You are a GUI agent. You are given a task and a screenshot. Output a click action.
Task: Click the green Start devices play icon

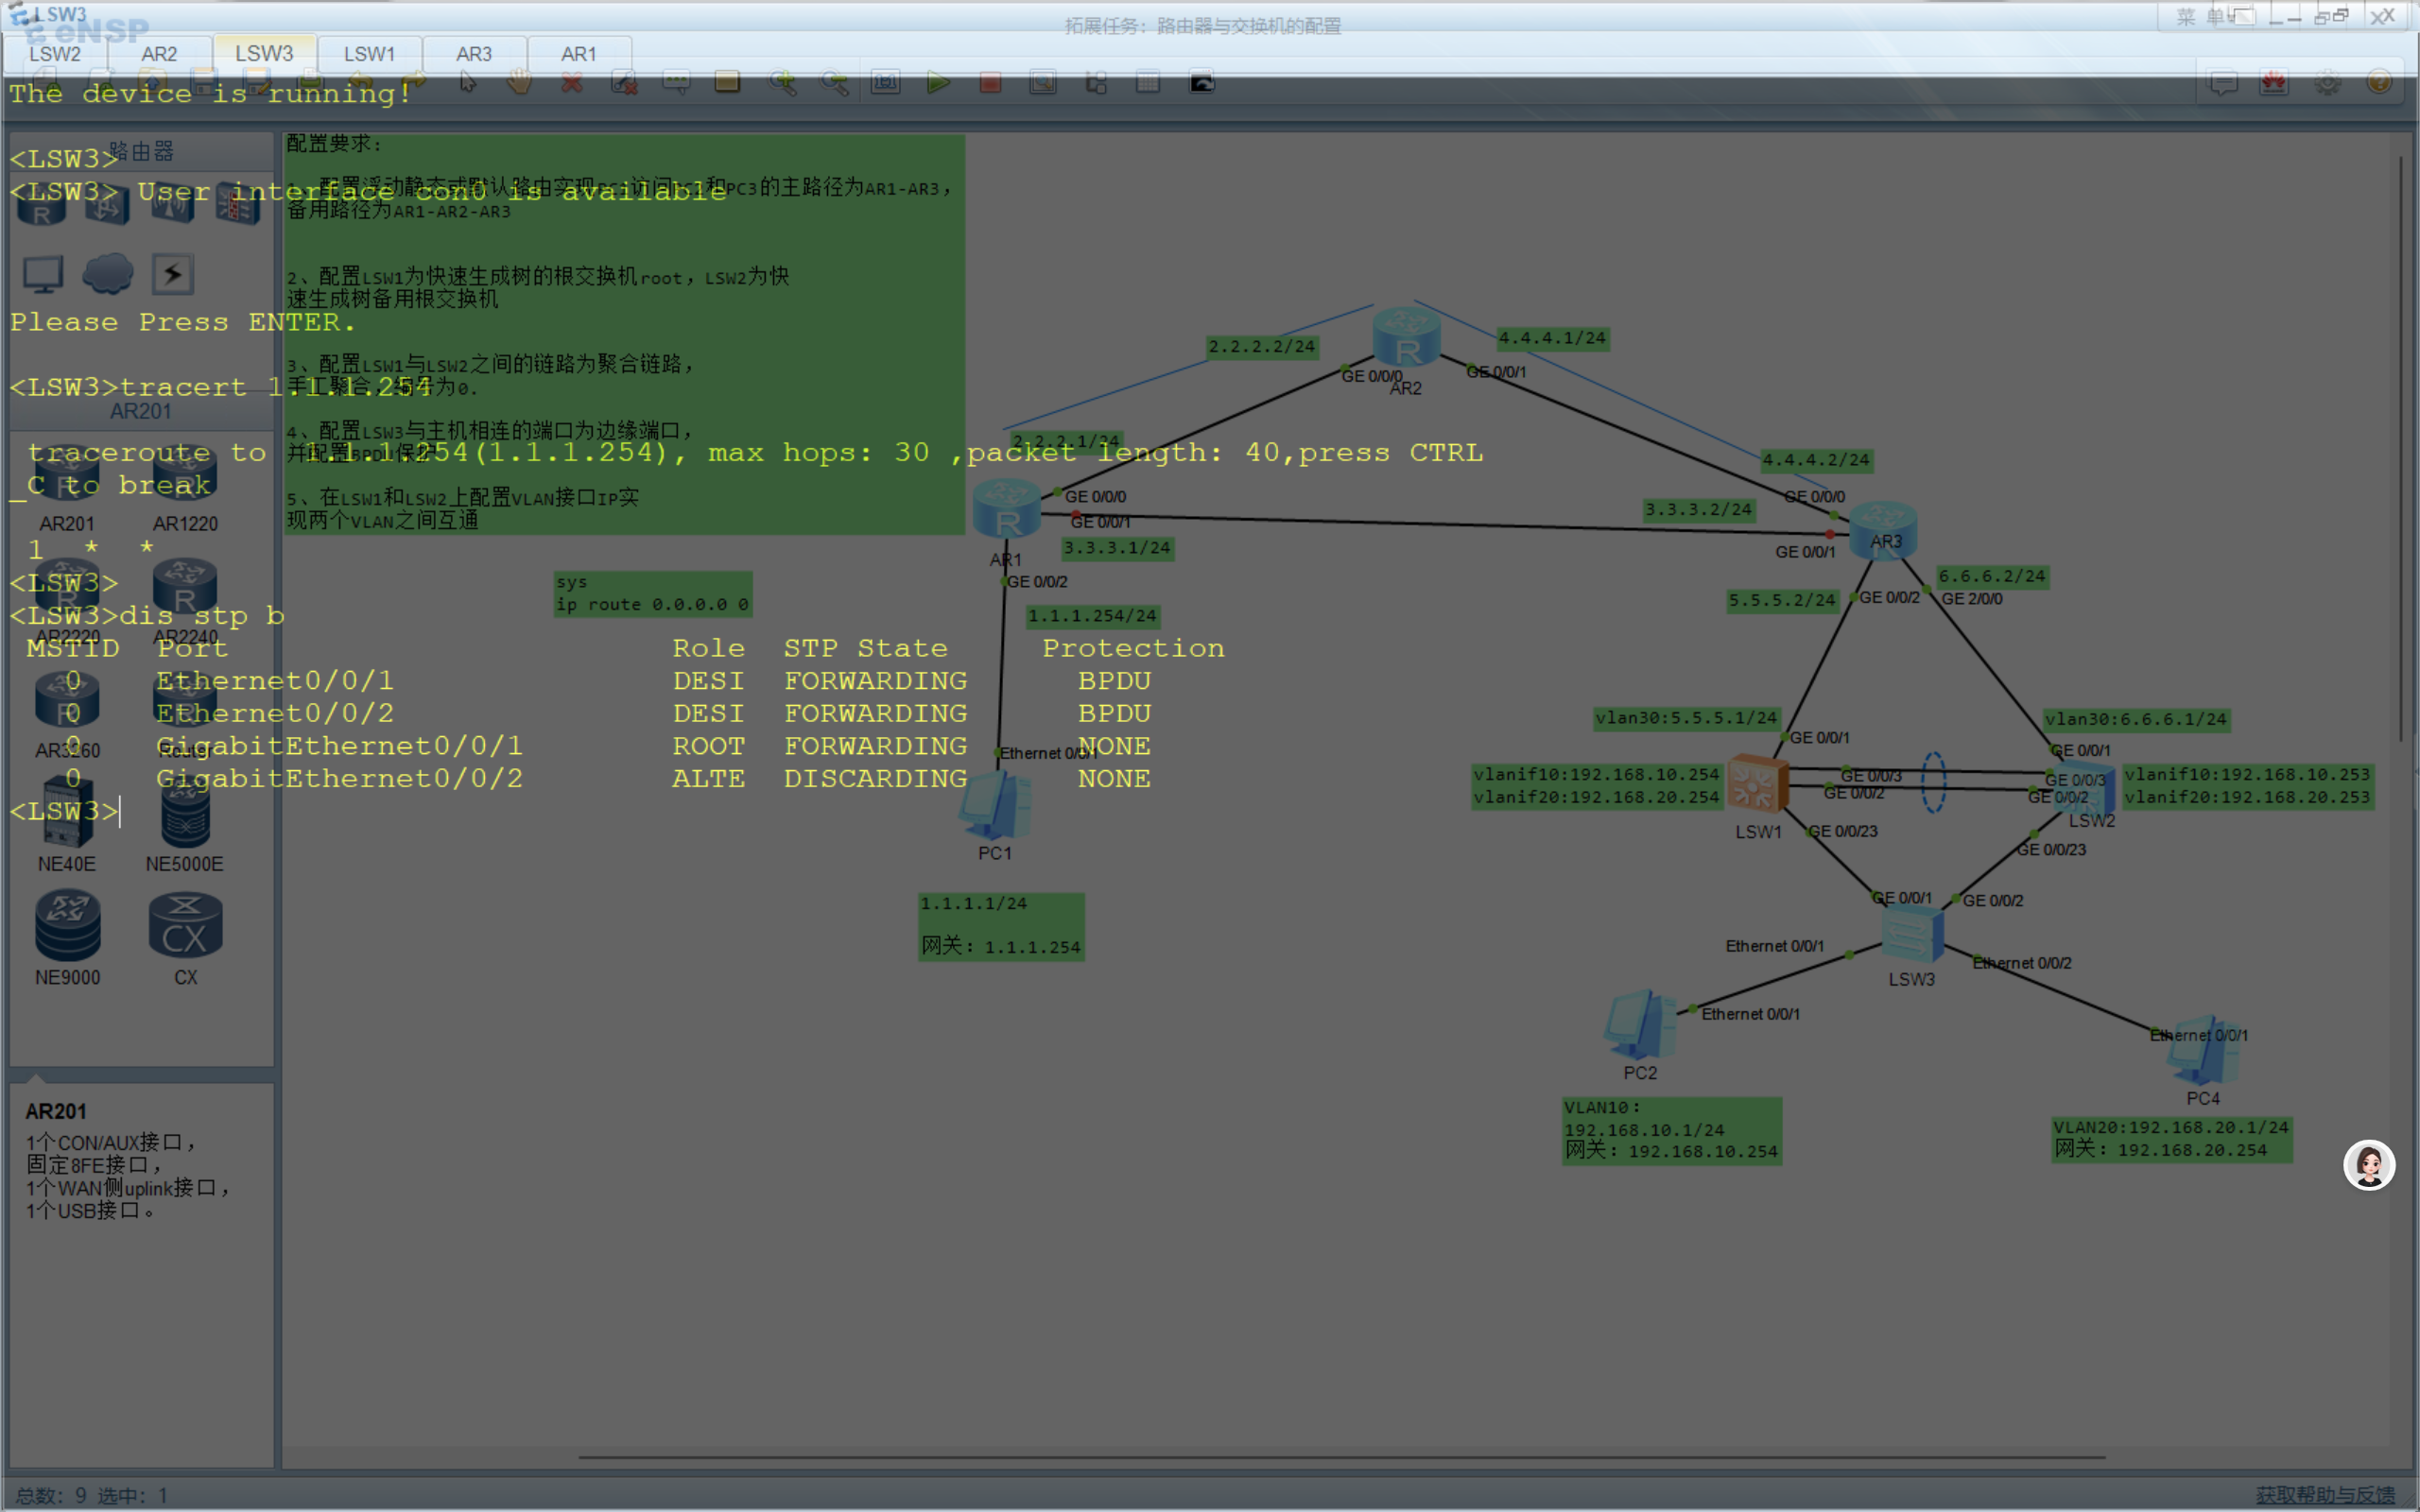click(x=937, y=83)
